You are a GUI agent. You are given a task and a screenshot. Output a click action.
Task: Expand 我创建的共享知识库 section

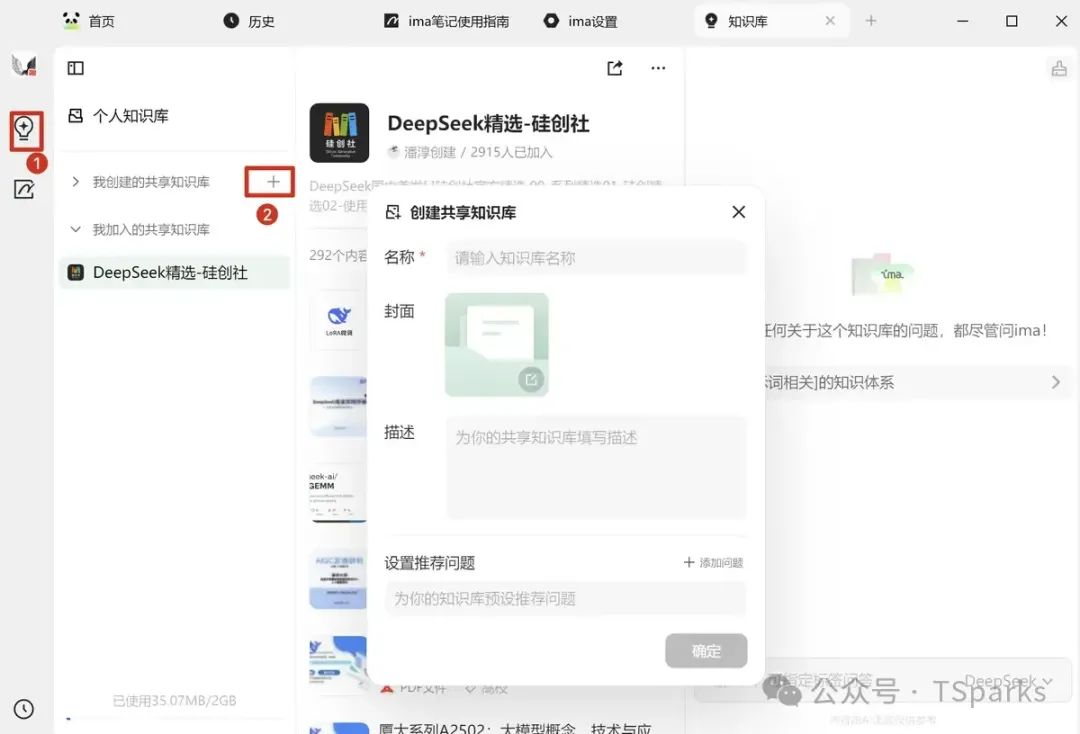(x=76, y=182)
